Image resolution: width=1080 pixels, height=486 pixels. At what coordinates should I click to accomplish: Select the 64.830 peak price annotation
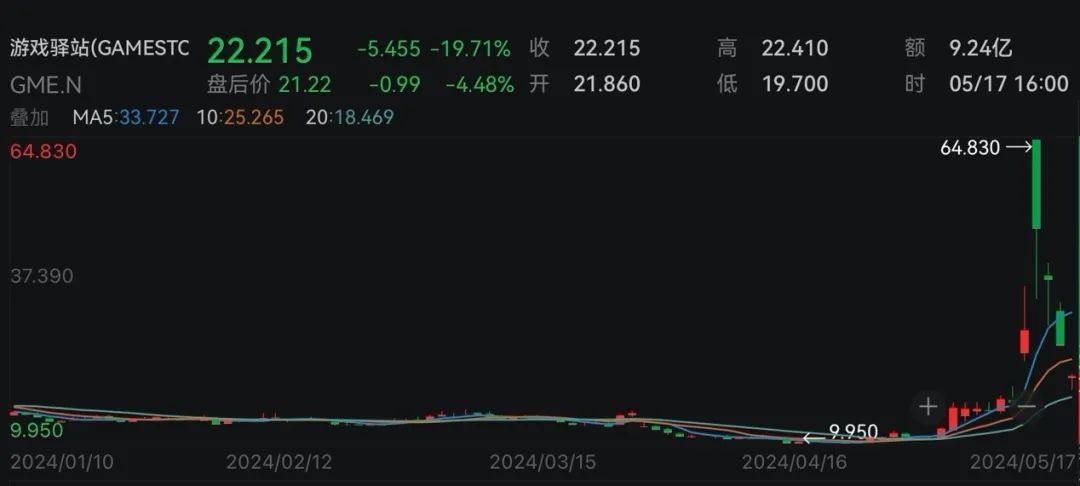tap(970, 147)
